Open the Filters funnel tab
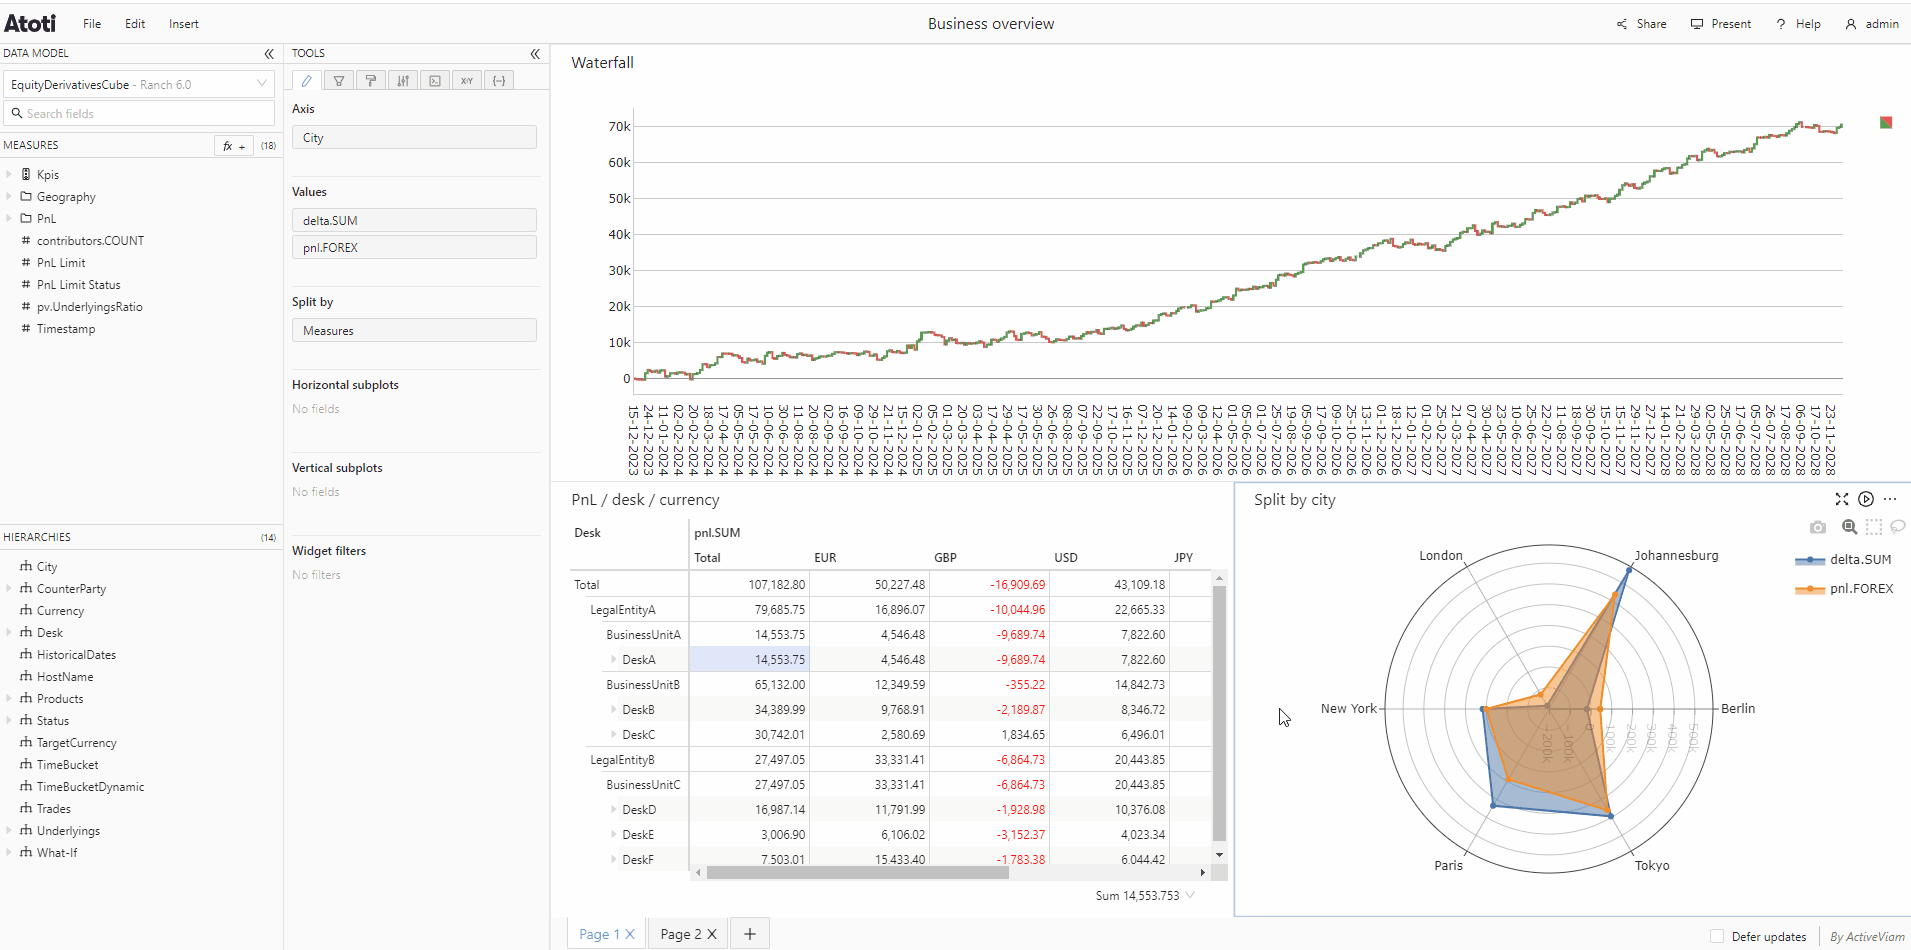Viewport: 1911px width, 950px height. click(339, 81)
